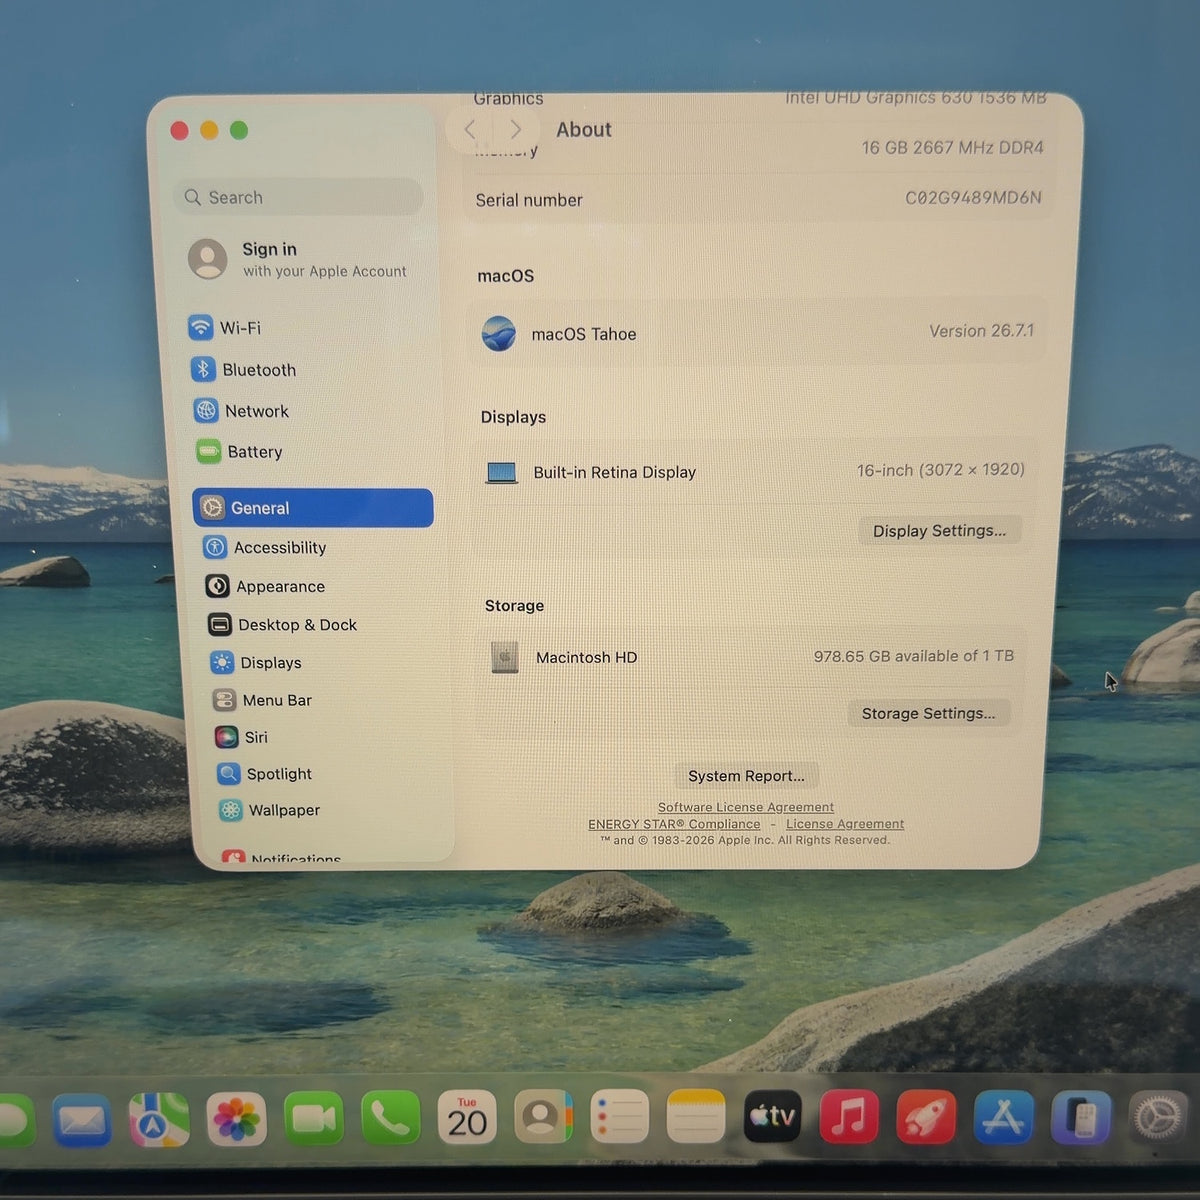Open Bluetooth settings in the sidebar
Screen dimensions: 1200x1200
(x=243, y=369)
